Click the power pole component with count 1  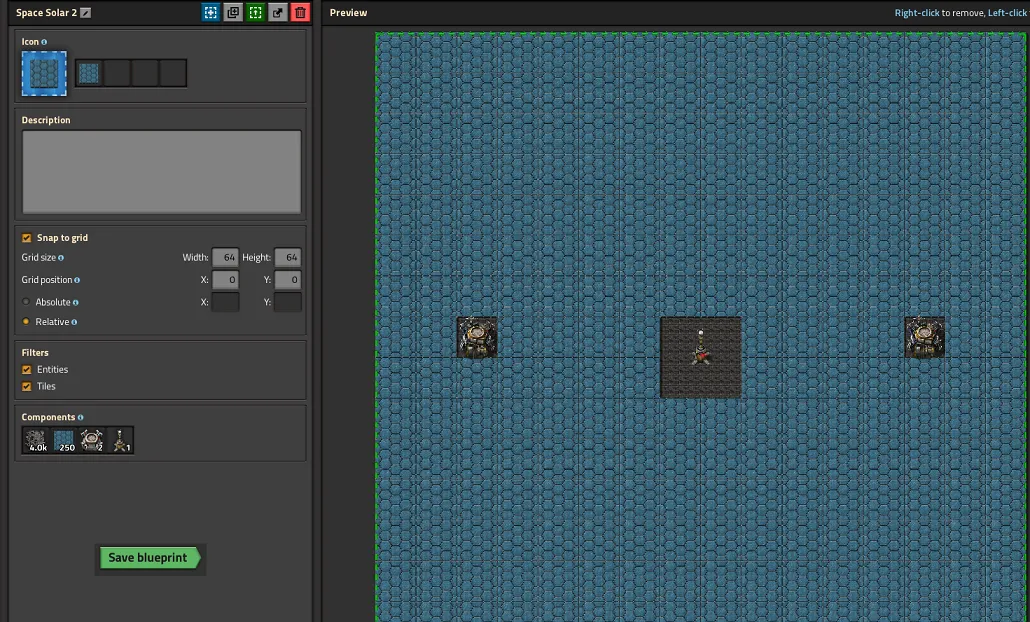click(x=120, y=440)
